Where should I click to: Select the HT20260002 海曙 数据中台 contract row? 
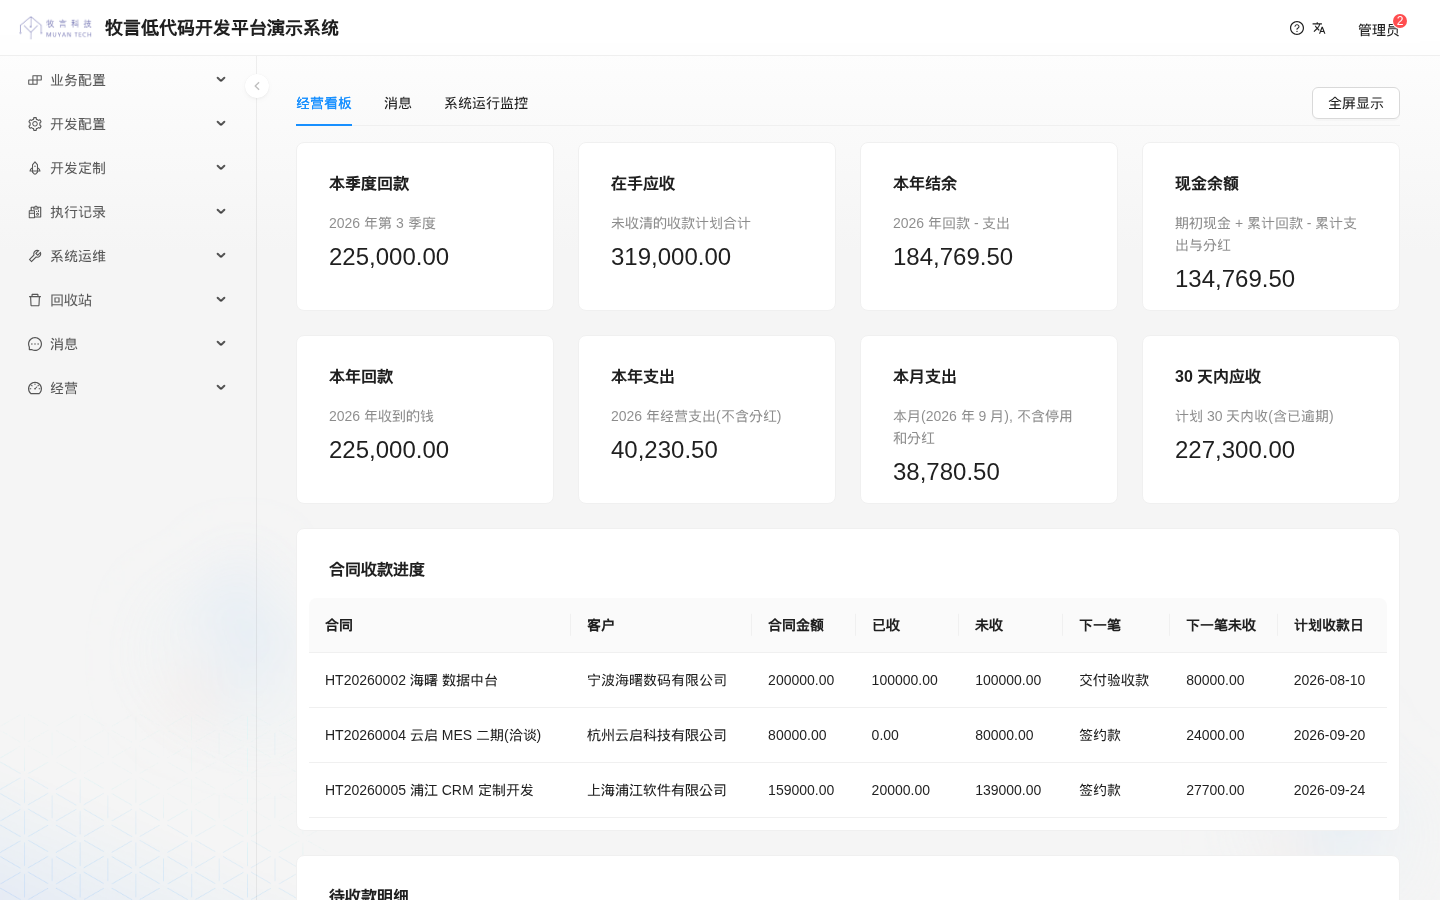848,680
